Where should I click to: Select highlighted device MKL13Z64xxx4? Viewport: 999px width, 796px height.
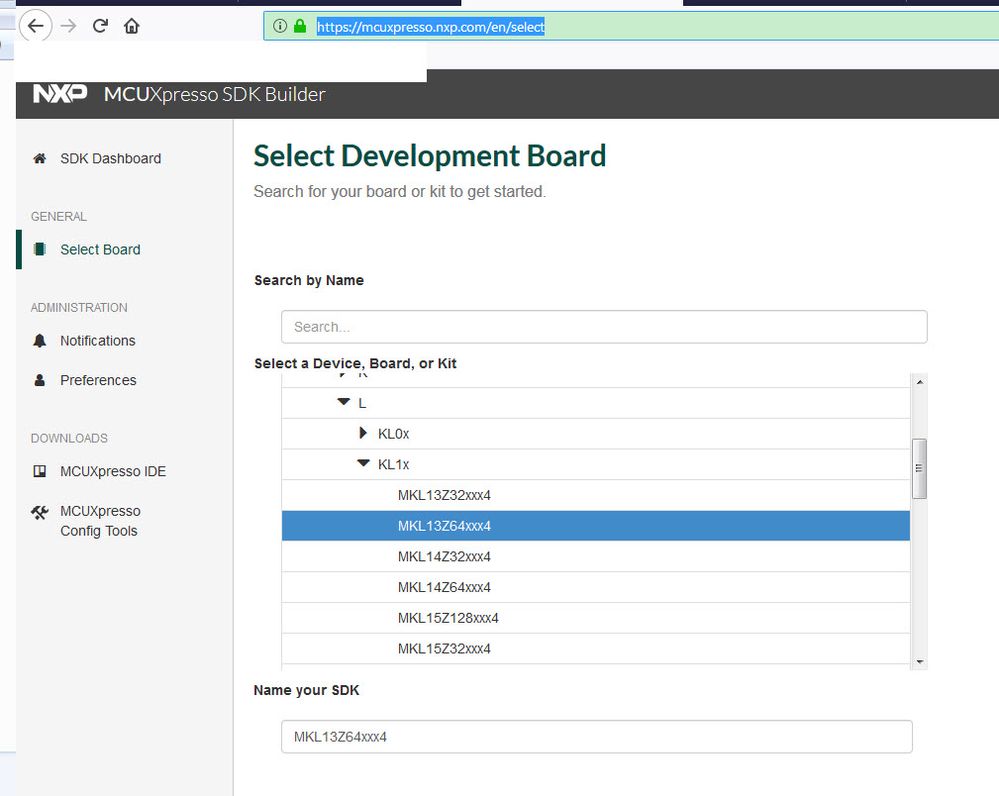(x=596, y=526)
